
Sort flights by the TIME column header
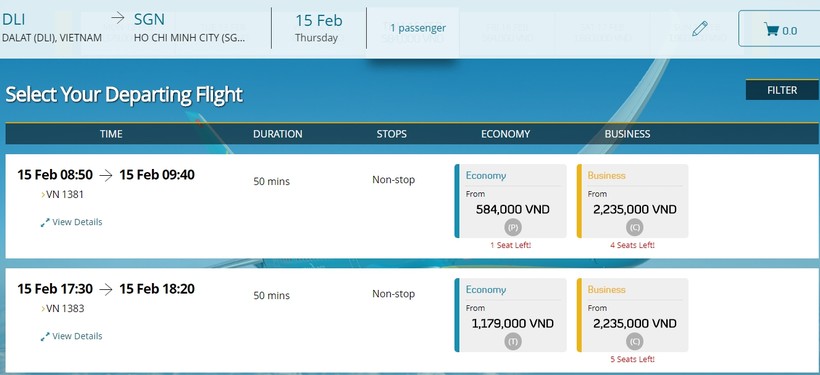(111, 134)
